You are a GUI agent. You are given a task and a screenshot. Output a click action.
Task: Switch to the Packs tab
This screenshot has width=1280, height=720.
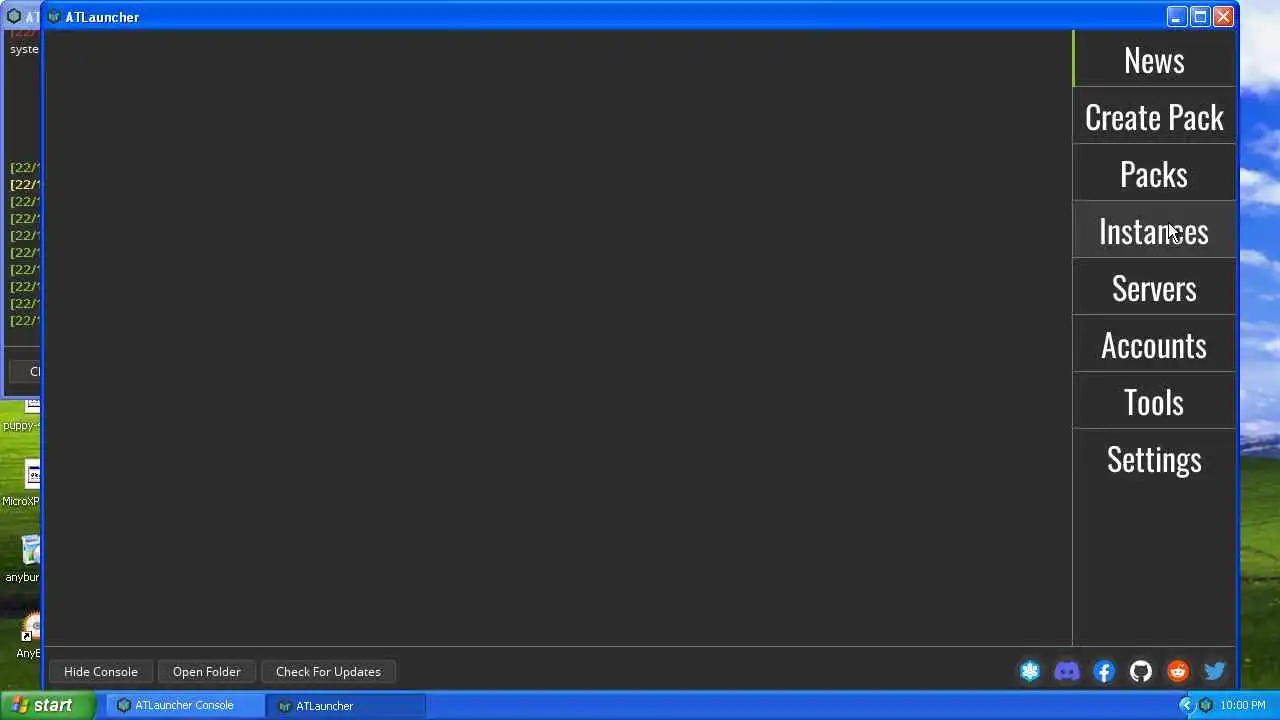coord(1154,174)
